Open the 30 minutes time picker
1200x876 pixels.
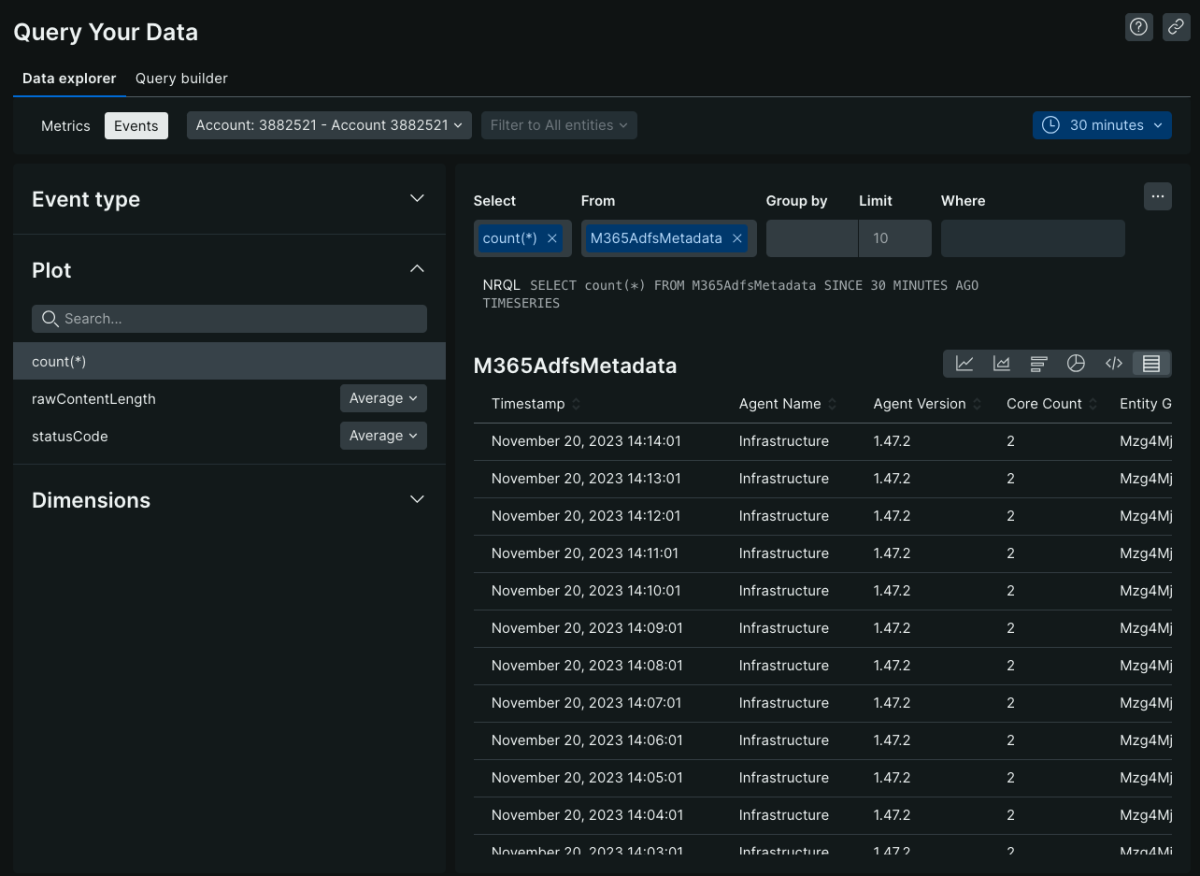pyautogui.click(x=1102, y=126)
